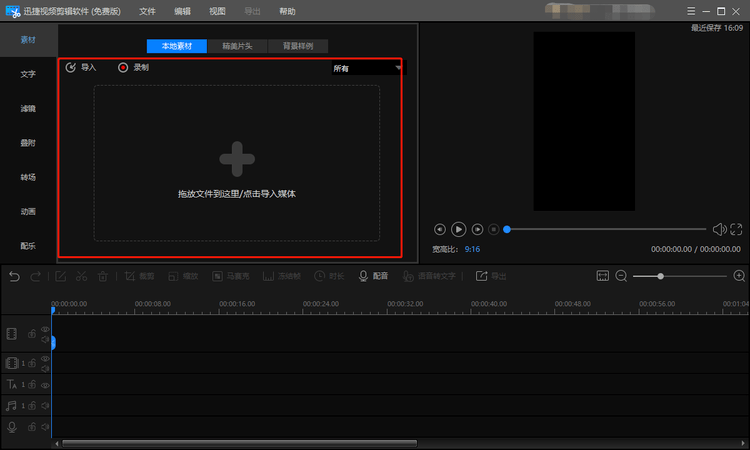
Task: Click the fit-timeline icon beside zoom out
Action: click(x=602, y=276)
